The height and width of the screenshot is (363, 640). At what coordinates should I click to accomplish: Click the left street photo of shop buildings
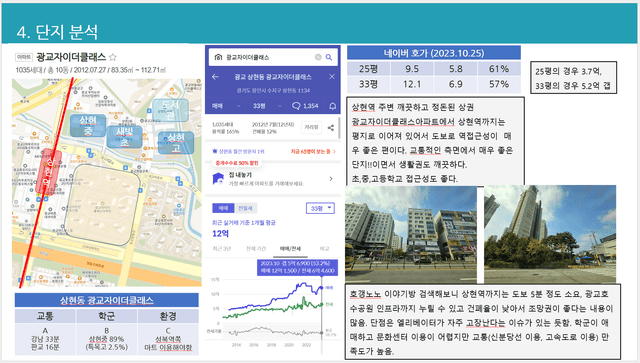tap(411, 234)
